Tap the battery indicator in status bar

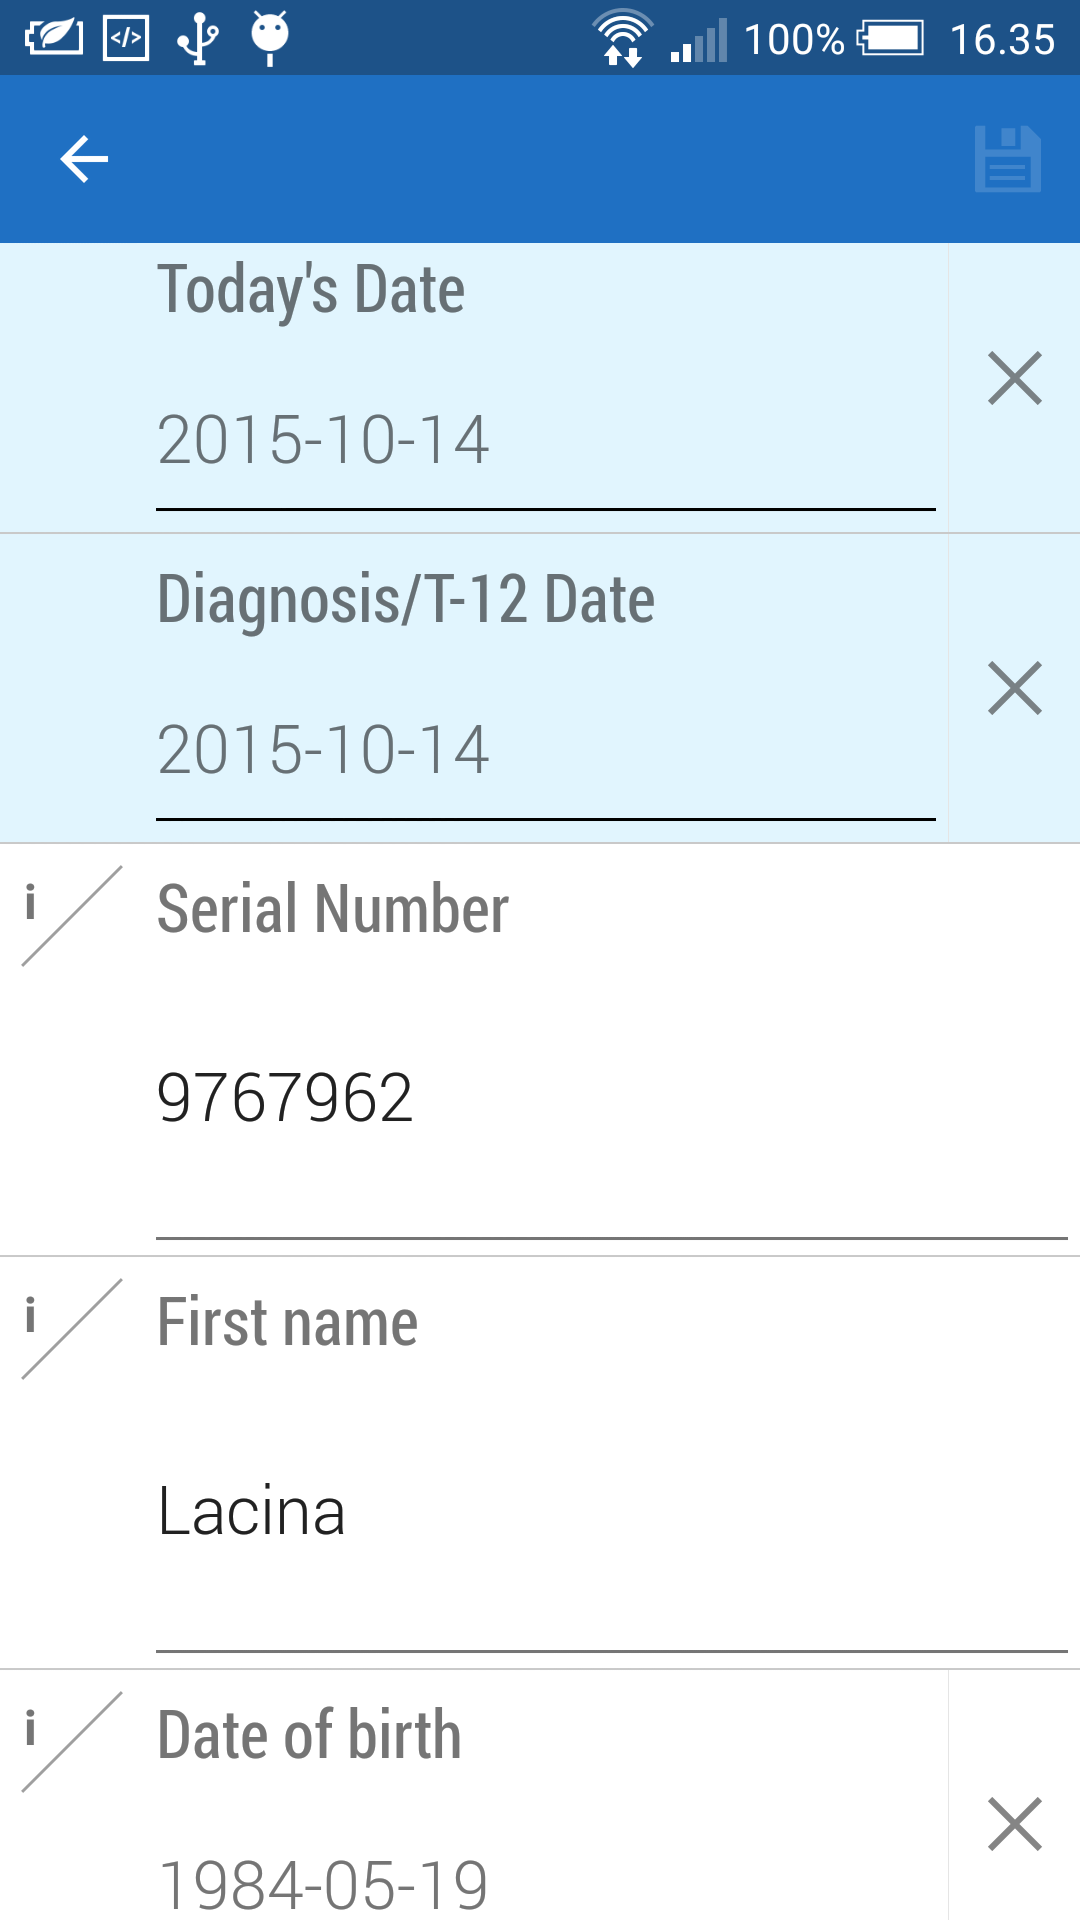pos(890,39)
